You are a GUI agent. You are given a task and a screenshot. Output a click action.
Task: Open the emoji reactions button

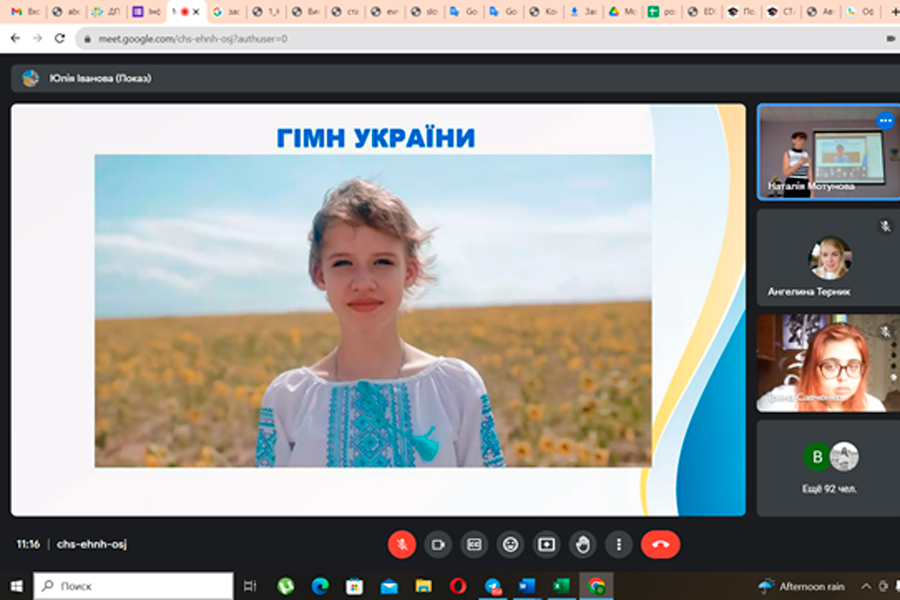click(511, 544)
